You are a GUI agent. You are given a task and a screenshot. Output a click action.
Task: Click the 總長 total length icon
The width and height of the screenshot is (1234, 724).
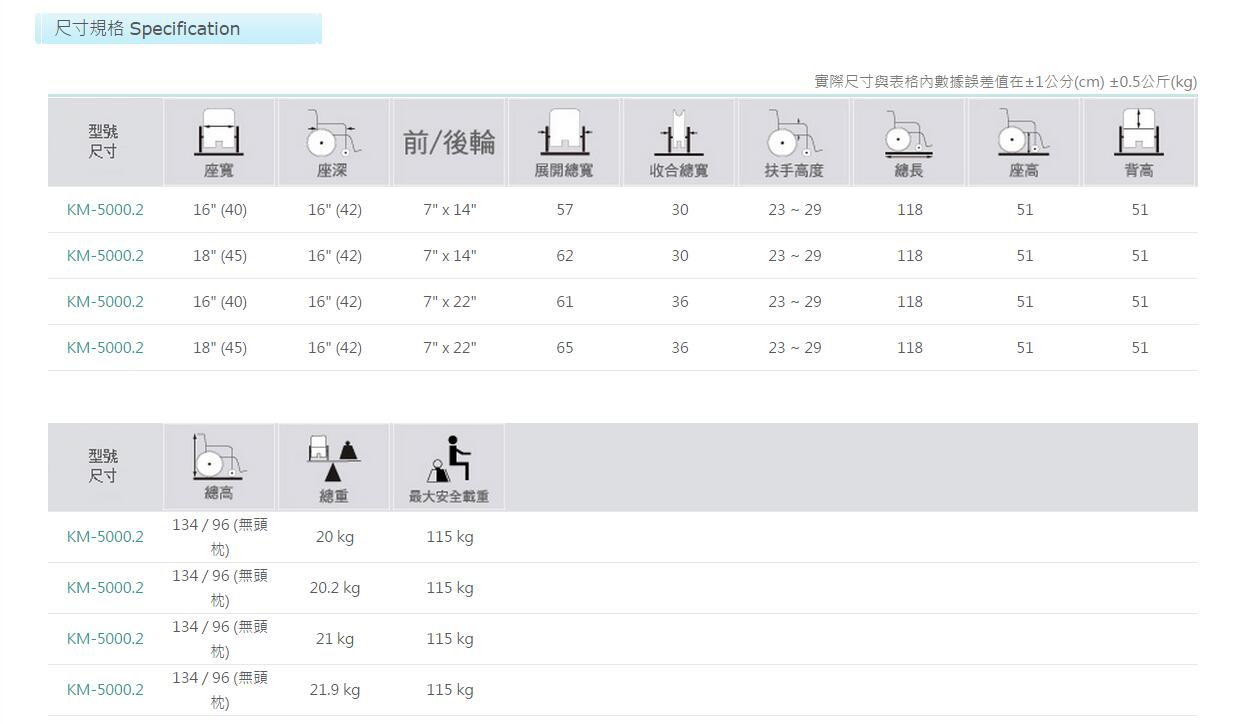909,135
